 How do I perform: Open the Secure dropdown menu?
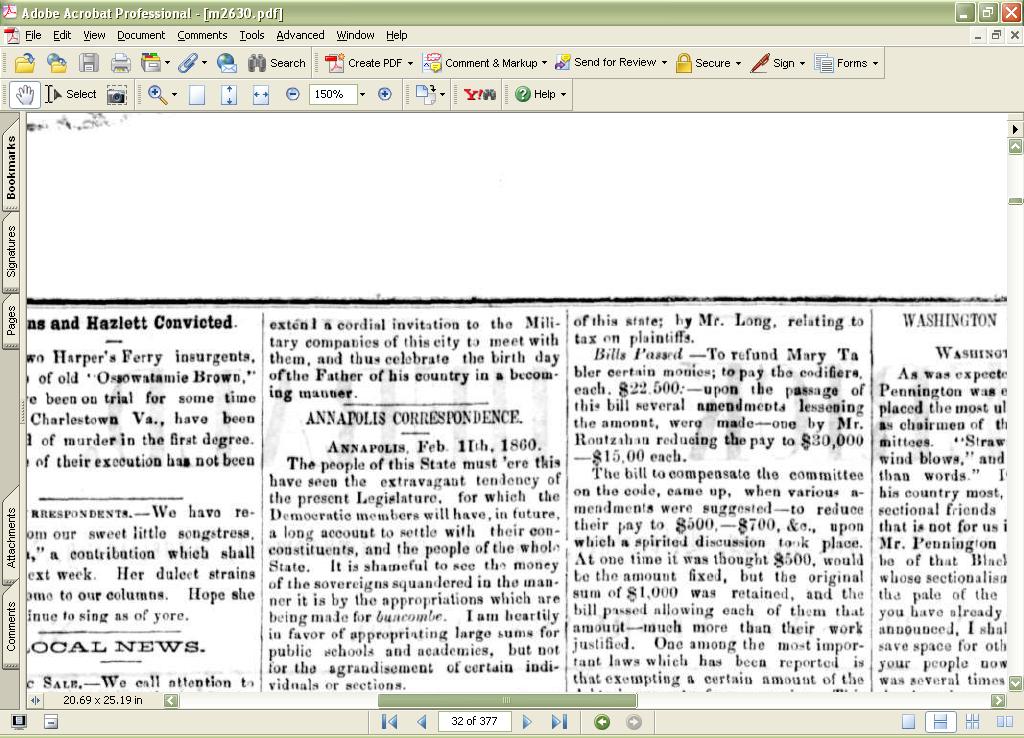(738, 63)
